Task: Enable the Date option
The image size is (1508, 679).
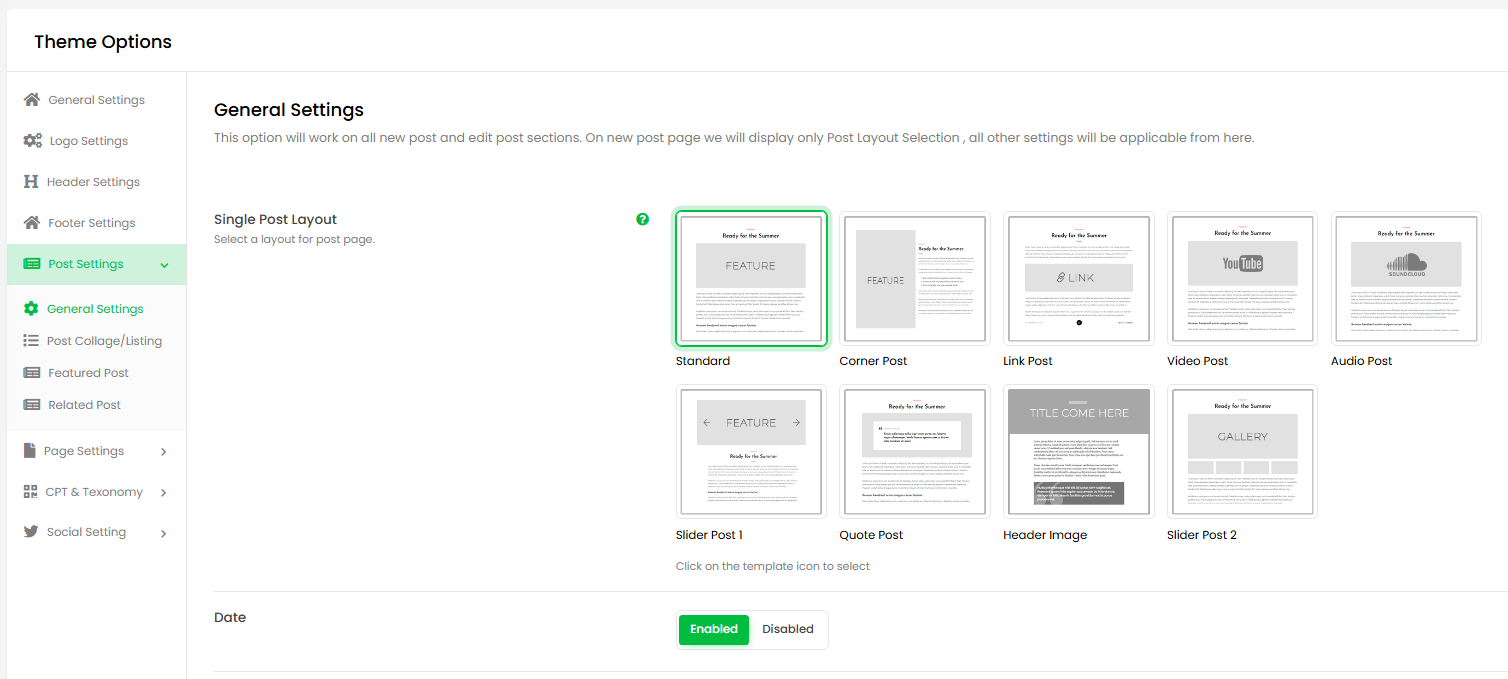Action: [713, 629]
